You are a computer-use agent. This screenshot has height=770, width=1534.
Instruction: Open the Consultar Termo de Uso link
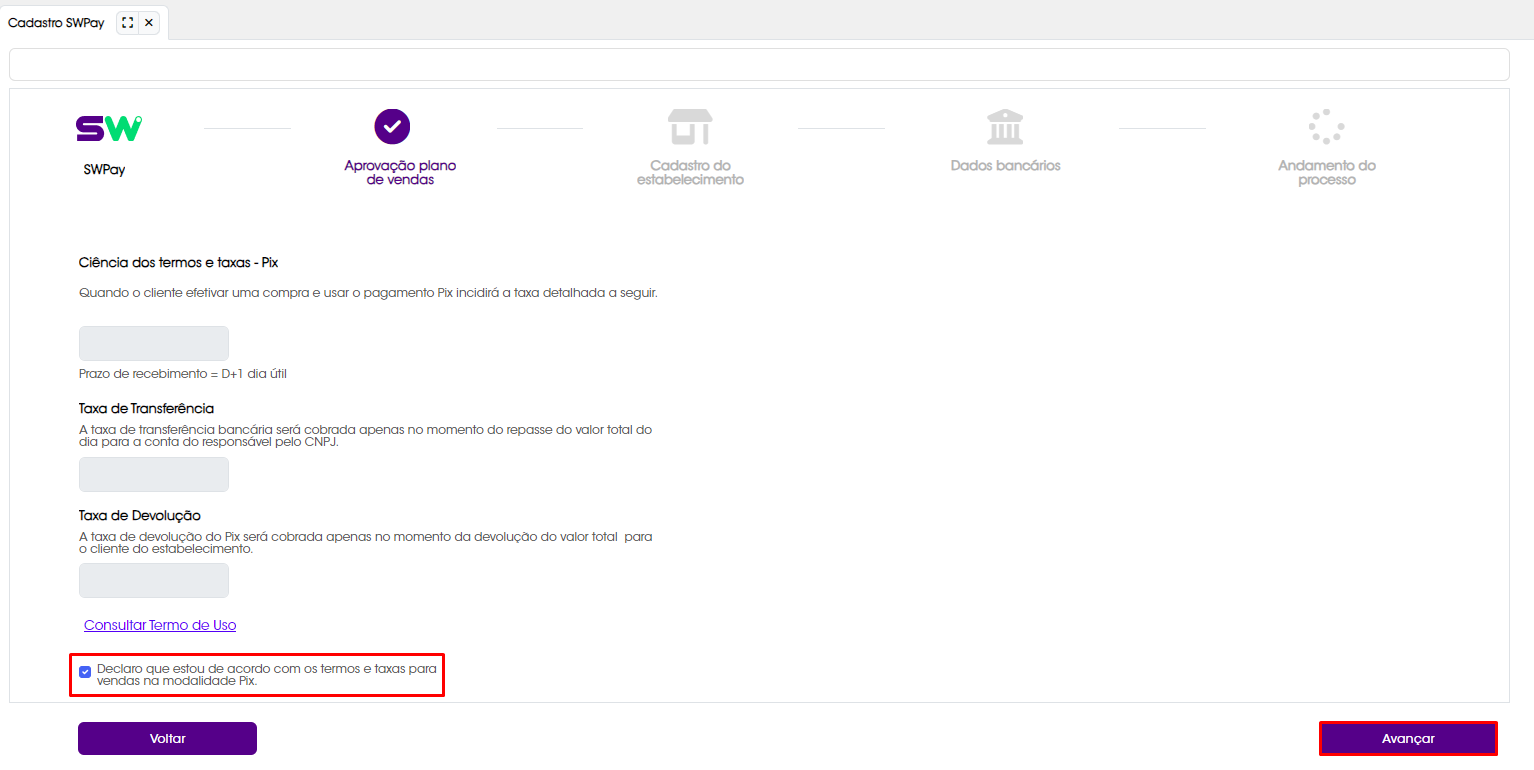click(x=160, y=625)
